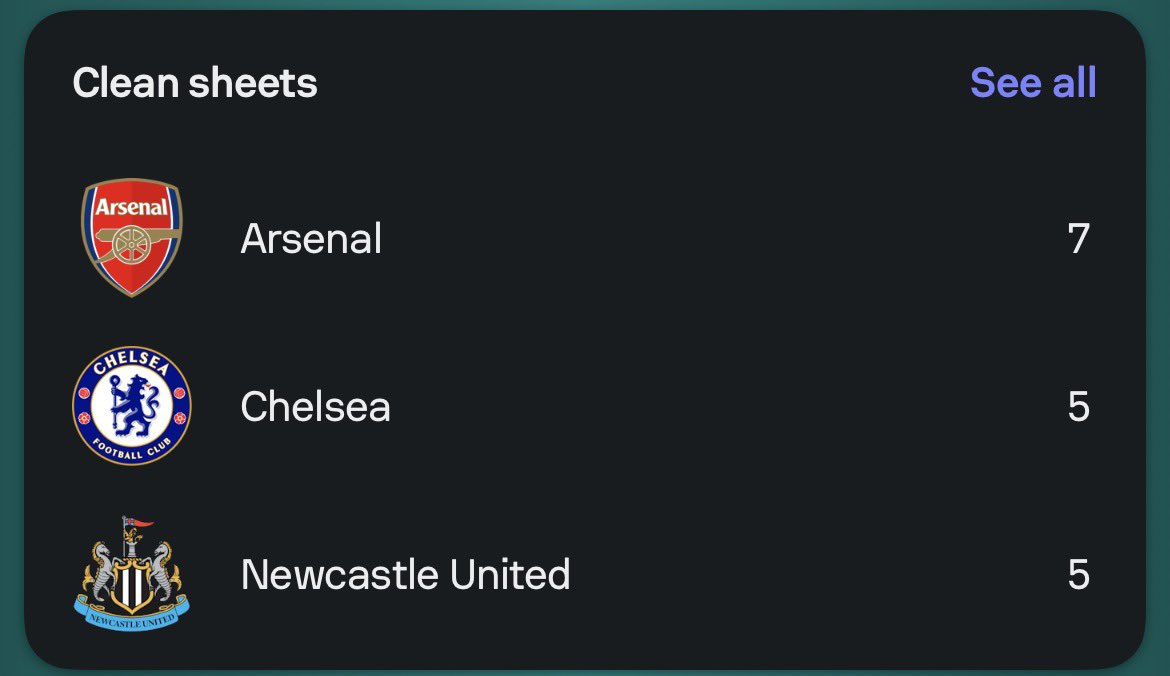Select the Chelsea team name

[x=316, y=407]
